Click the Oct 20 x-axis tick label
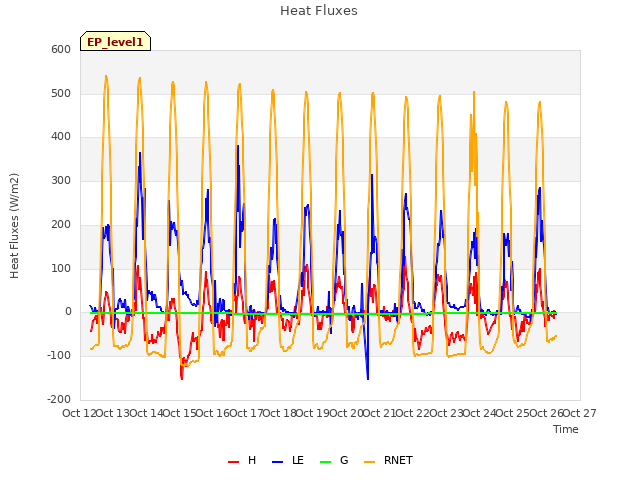 (346, 413)
